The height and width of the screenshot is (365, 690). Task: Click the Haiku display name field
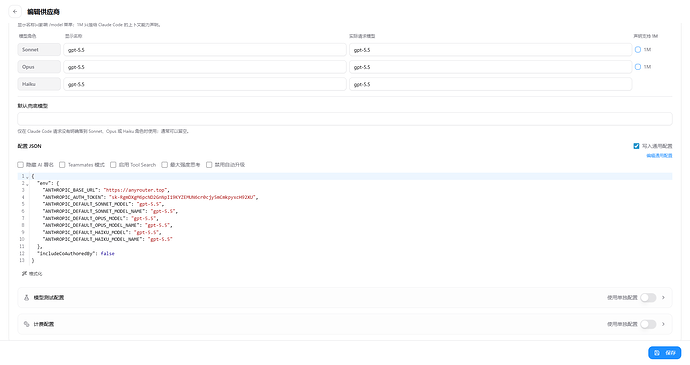pos(205,84)
